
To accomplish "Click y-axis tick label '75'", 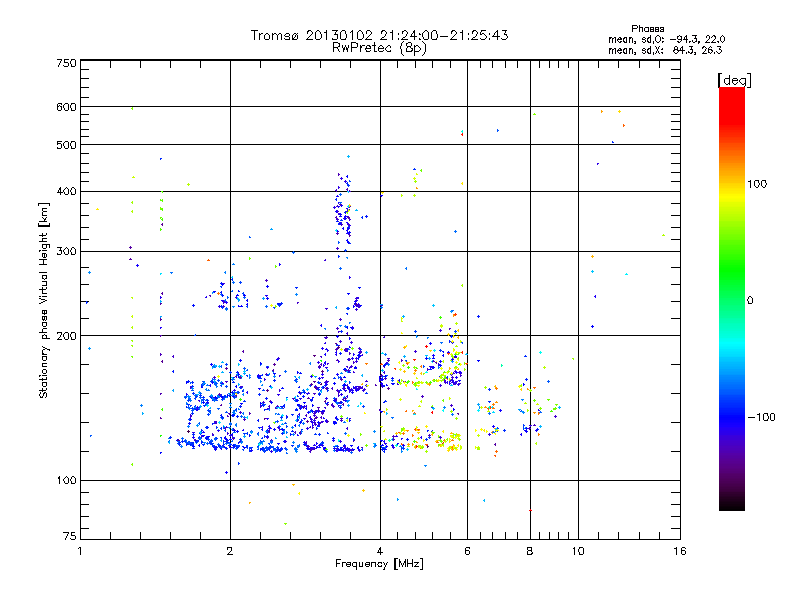I will point(70,536).
